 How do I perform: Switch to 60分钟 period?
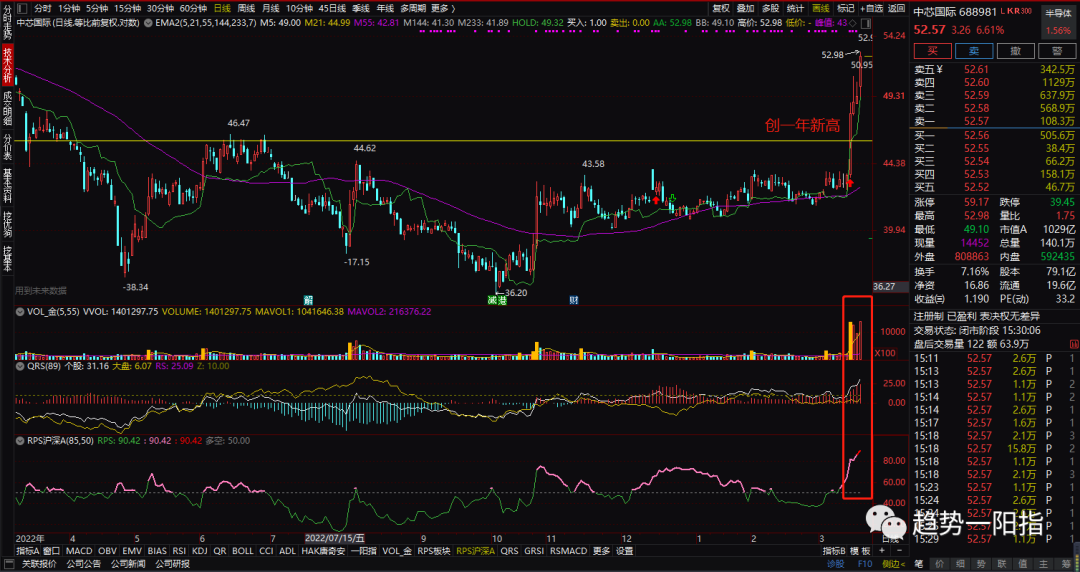[193, 8]
